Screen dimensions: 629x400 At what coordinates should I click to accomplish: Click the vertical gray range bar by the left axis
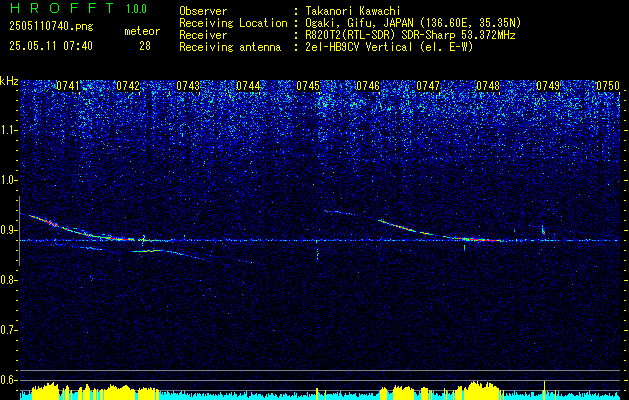click(x=19, y=231)
